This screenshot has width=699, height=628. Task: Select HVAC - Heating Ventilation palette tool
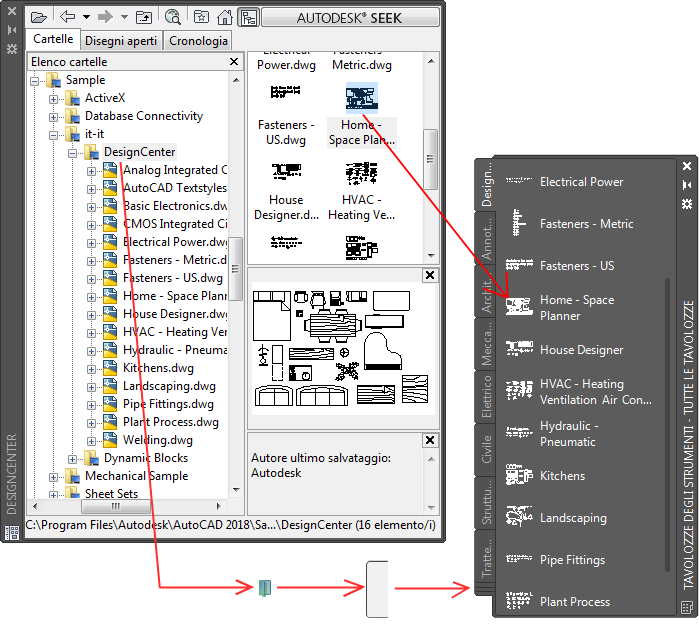tap(579, 391)
